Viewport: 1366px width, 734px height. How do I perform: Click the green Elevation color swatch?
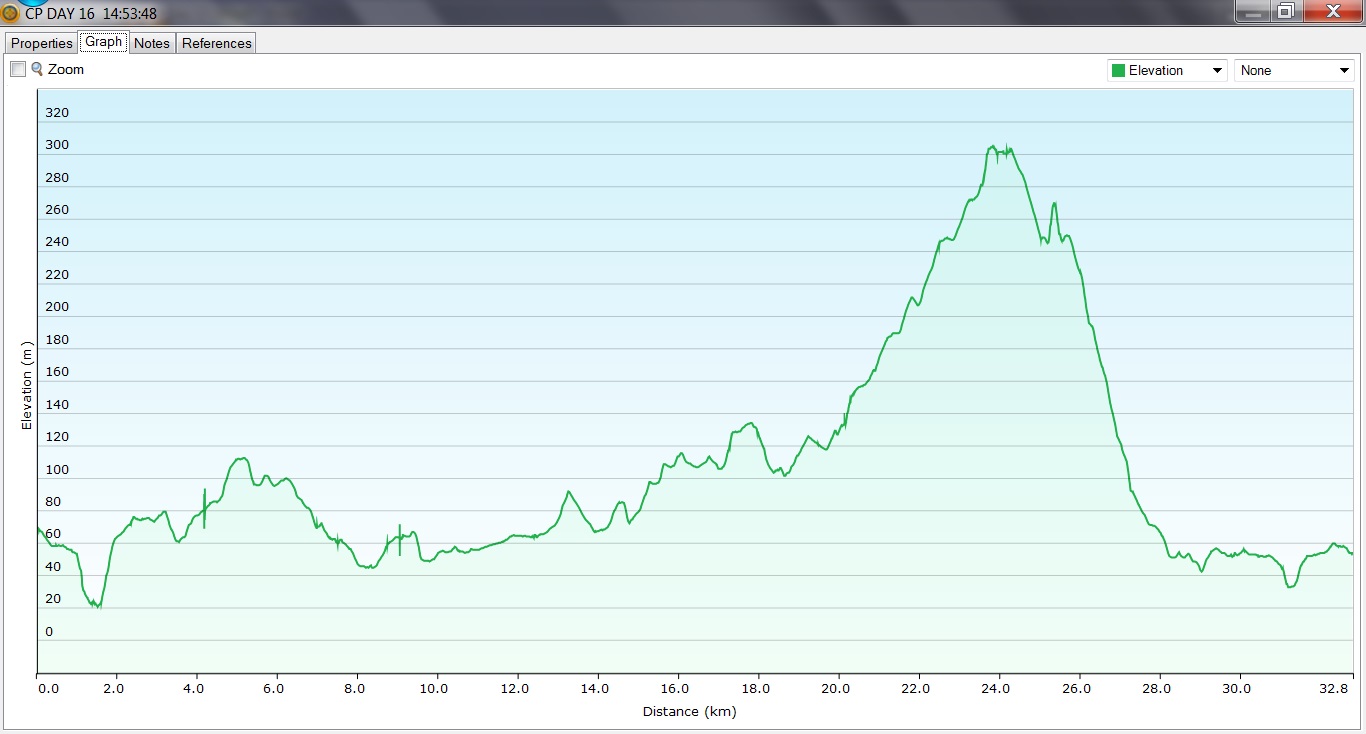(x=1118, y=71)
